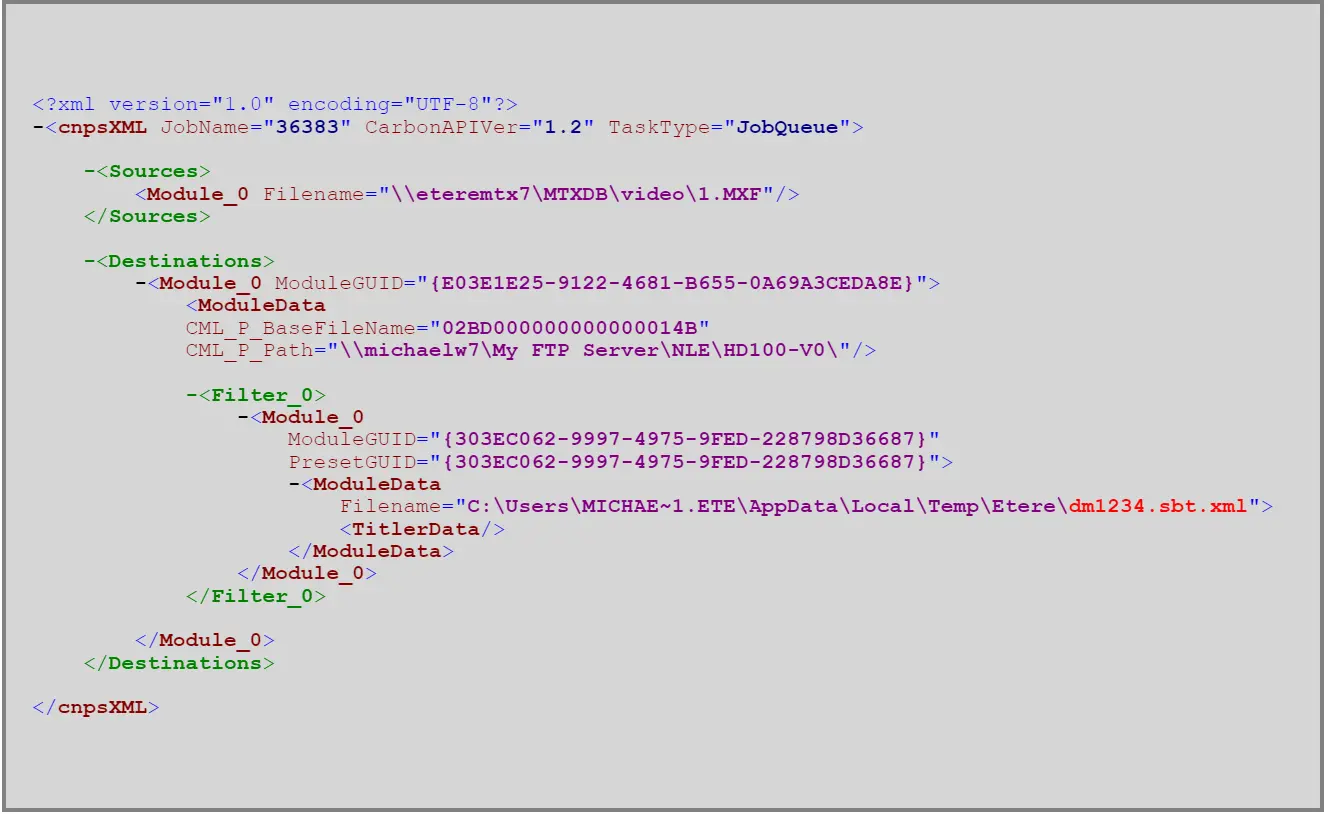Click the XML version declaration line
Screen dimensions: 1330x814
[x=275, y=104]
